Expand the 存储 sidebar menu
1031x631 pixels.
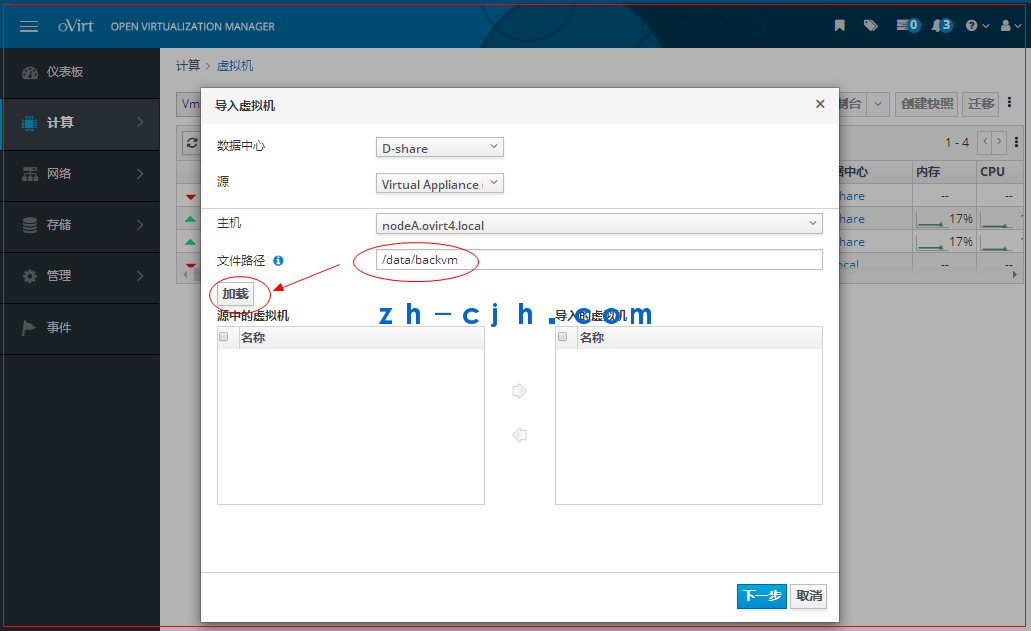pos(80,225)
